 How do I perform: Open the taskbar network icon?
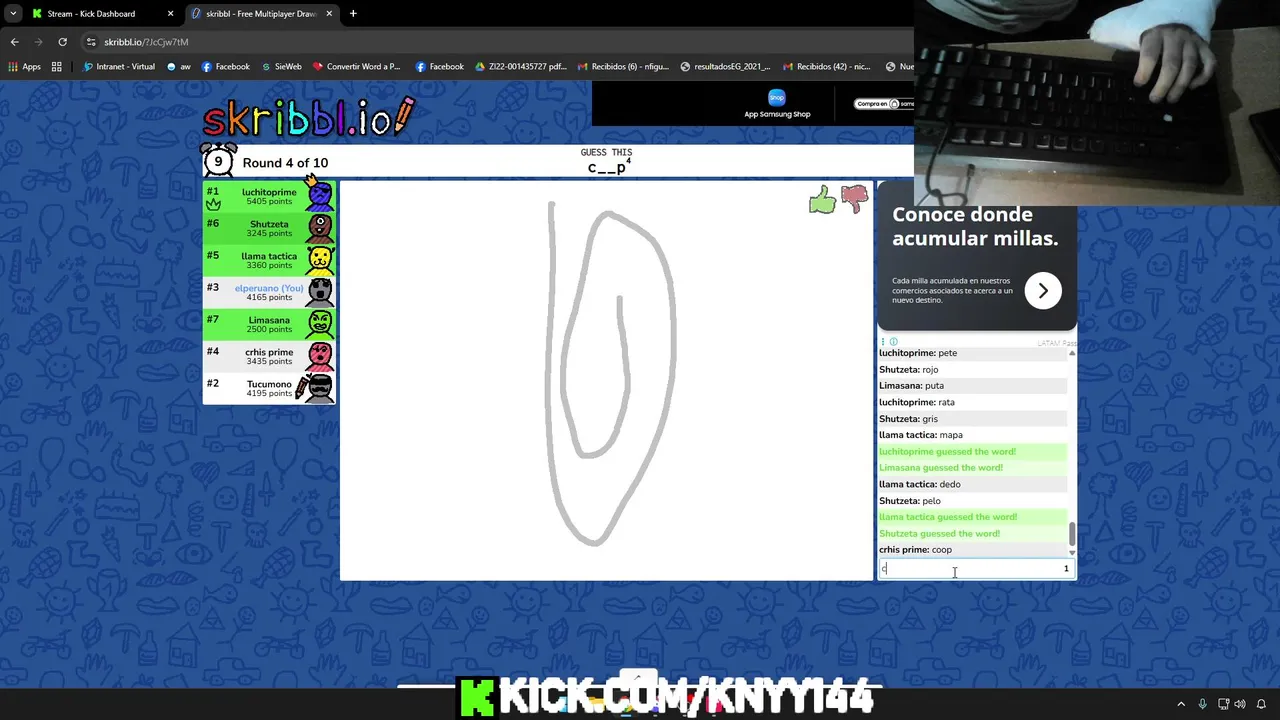click(1224, 704)
